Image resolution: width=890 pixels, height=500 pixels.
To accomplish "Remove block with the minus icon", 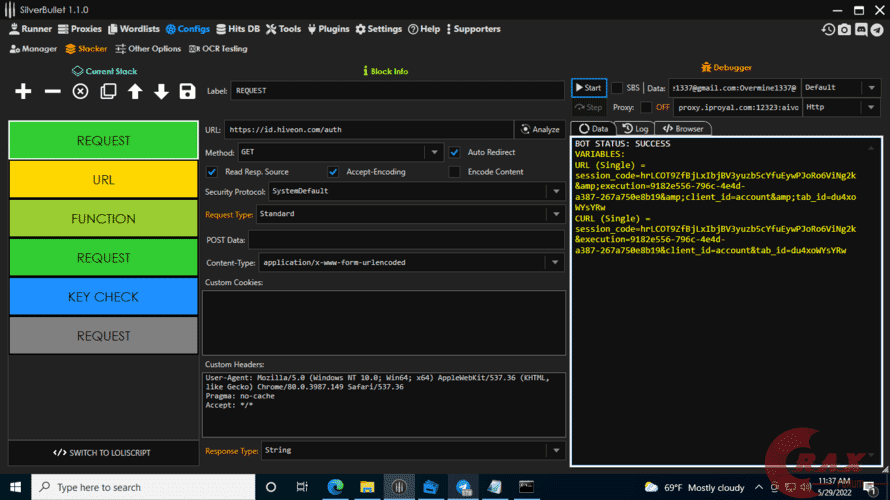I will click(53, 91).
